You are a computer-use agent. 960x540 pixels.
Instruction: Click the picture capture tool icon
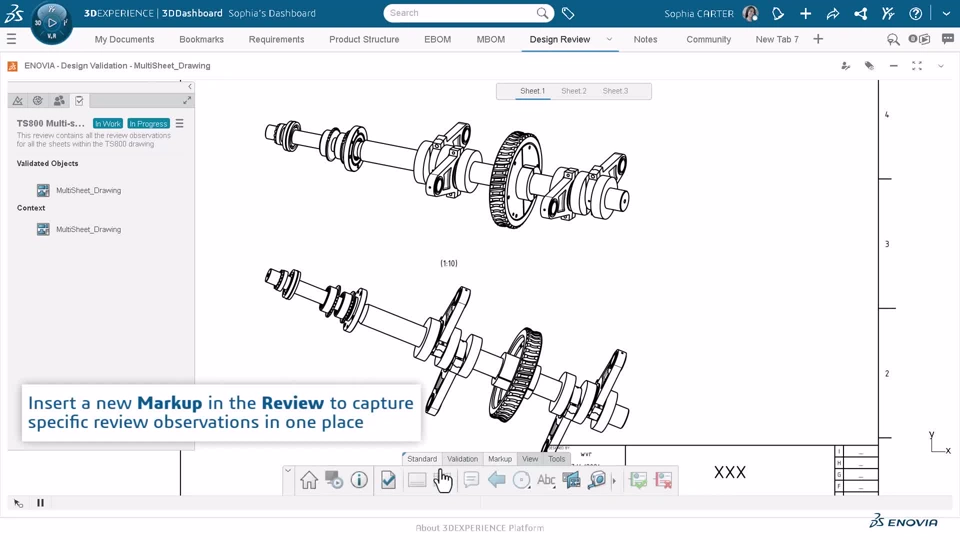click(x=572, y=480)
